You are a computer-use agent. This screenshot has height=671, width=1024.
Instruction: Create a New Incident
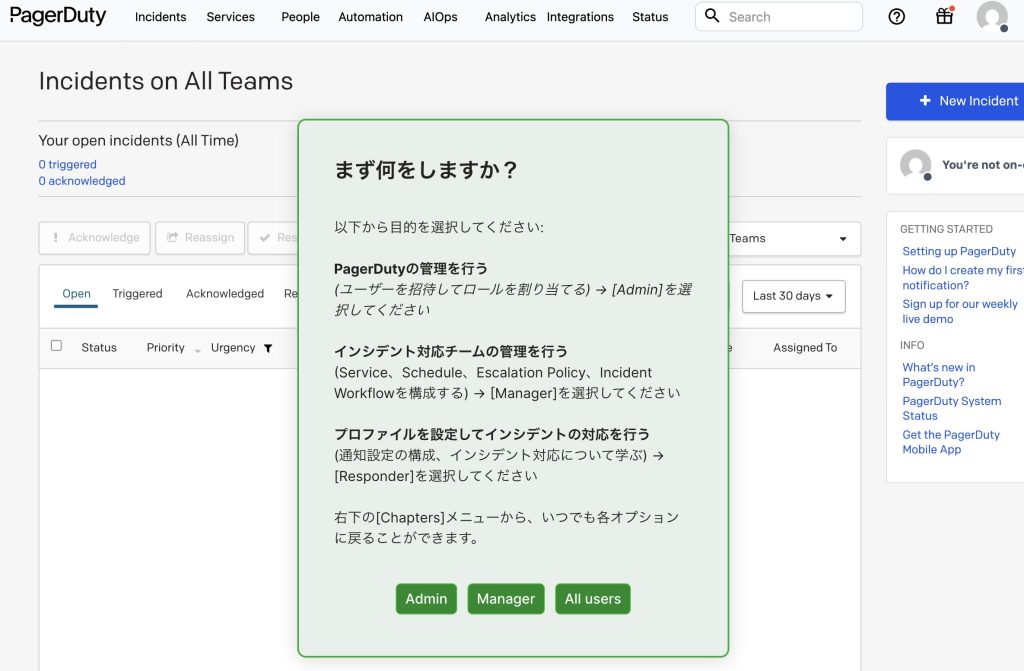pos(955,101)
